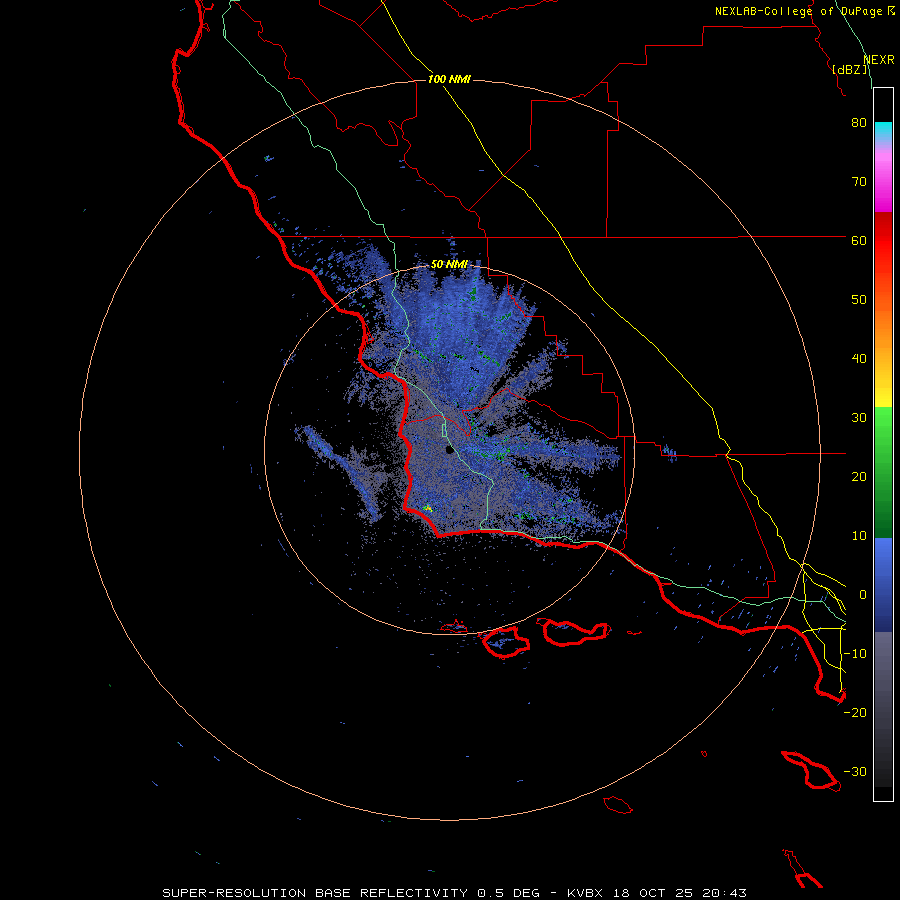Click the 50 dBZ scale value
Screen dimensions: 900x900
(859, 300)
